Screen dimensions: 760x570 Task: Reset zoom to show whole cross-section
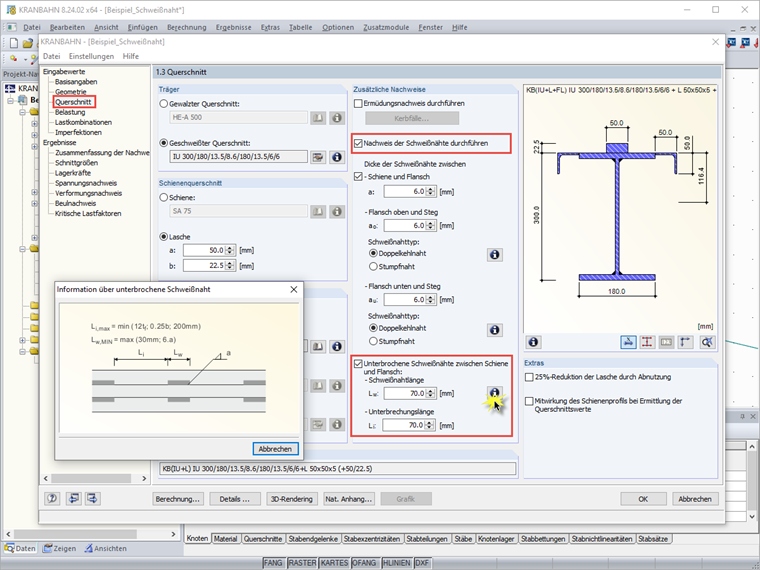click(707, 342)
